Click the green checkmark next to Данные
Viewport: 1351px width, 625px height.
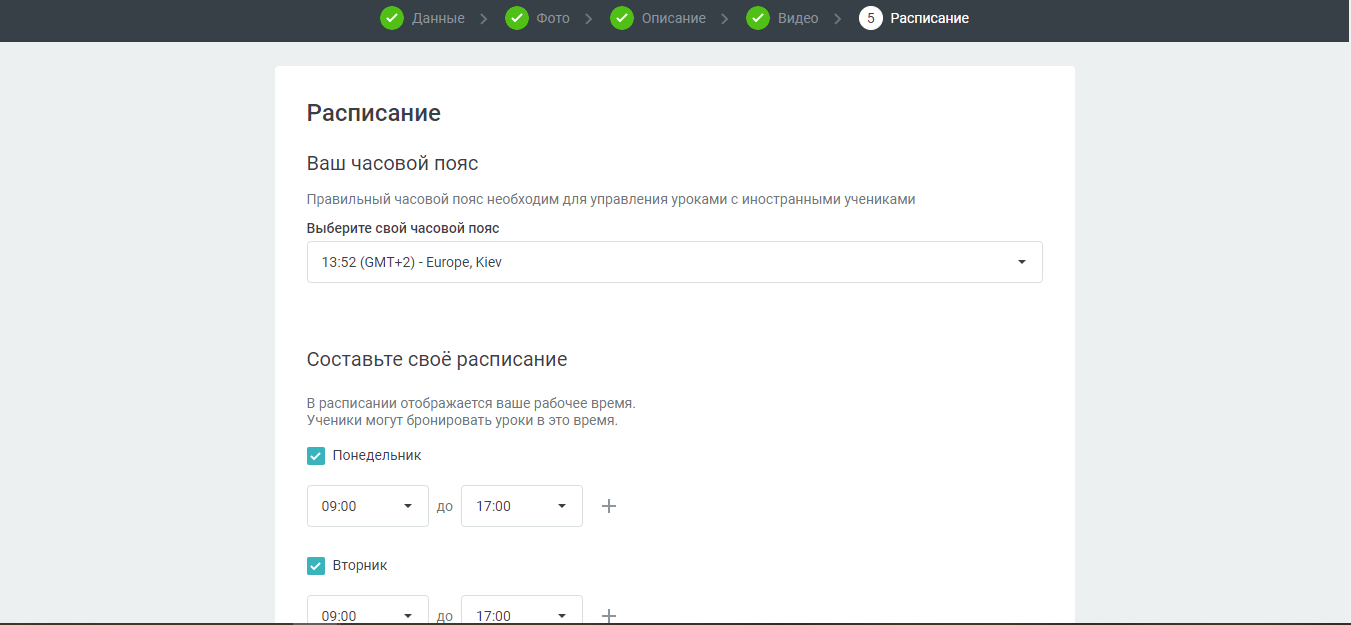[x=392, y=18]
